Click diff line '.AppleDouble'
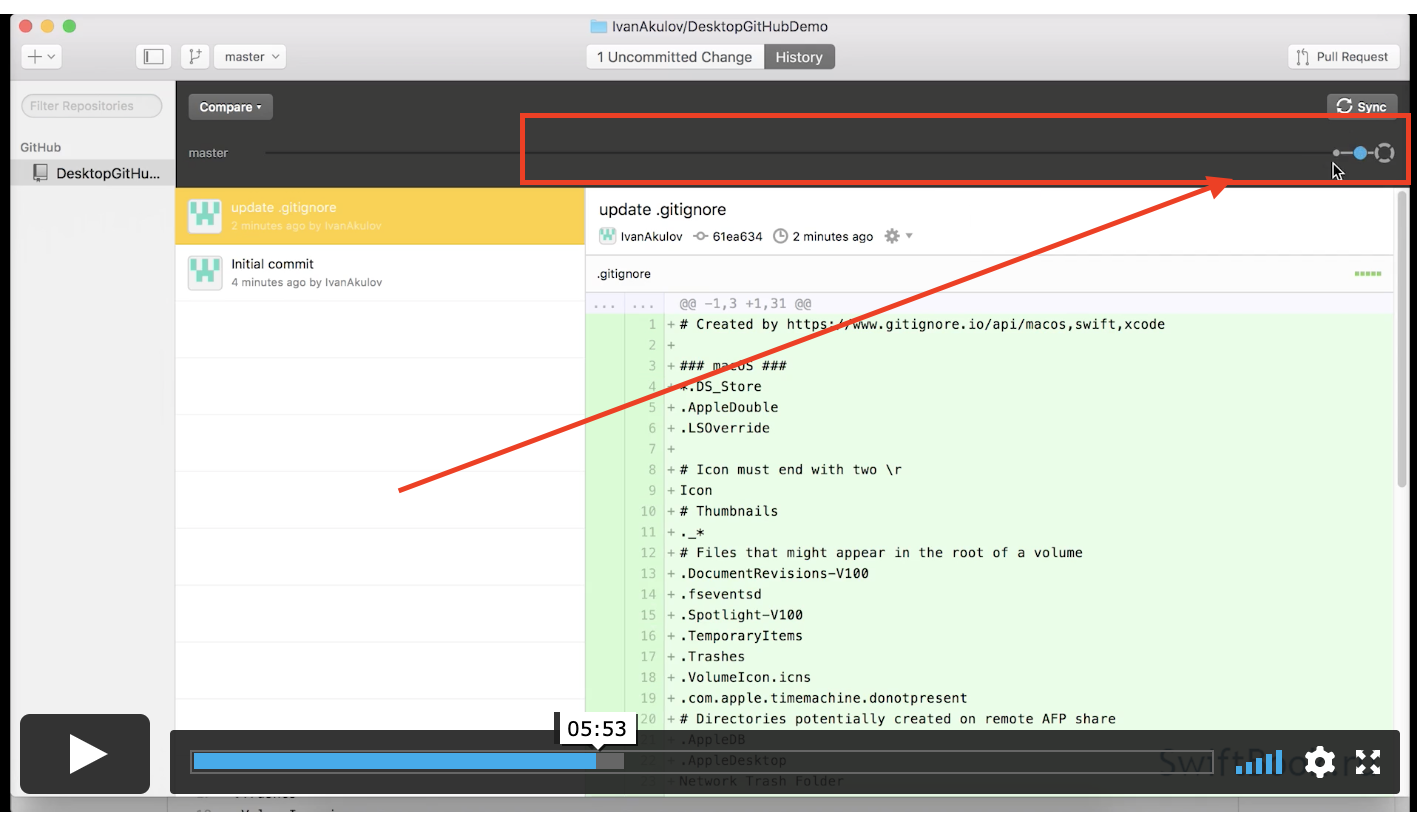Image resolution: width=1417 pixels, height=815 pixels. tap(729, 407)
